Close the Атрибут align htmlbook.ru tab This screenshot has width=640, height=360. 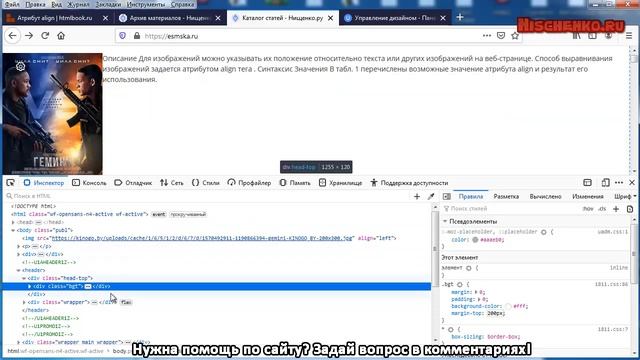[x=105, y=18]
